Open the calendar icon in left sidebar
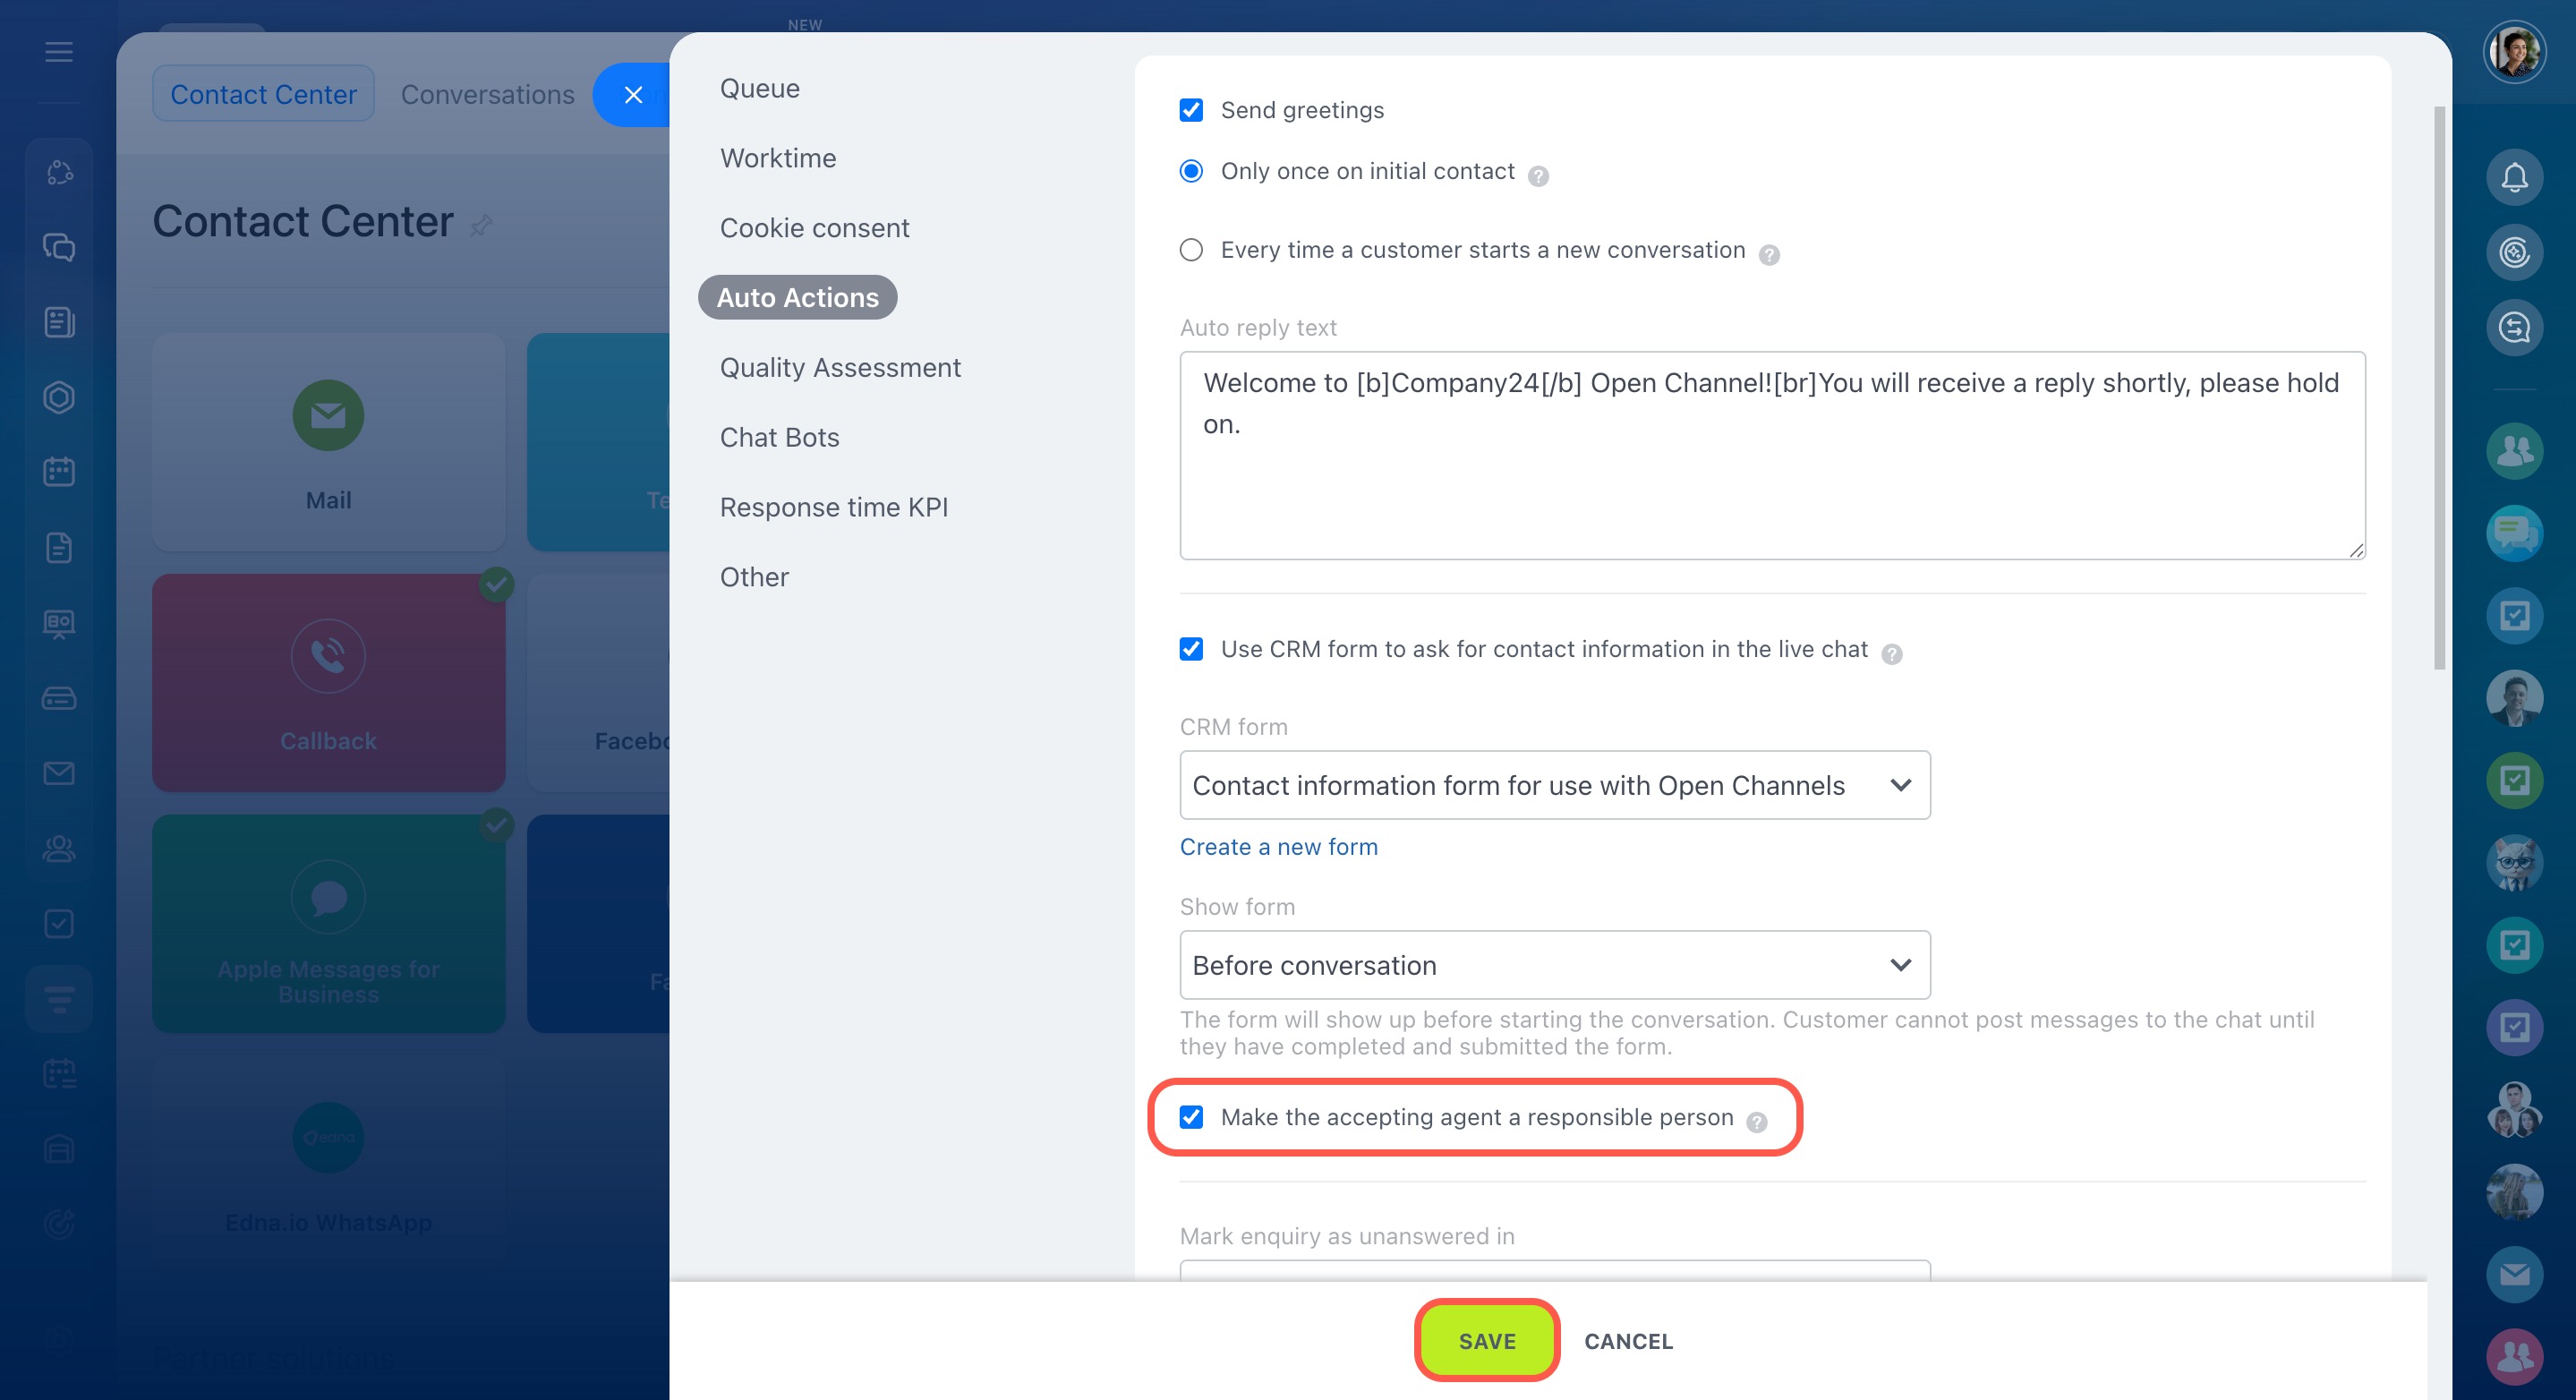The height and width of the screenshot is (1400, 2576). pos(59,472)
